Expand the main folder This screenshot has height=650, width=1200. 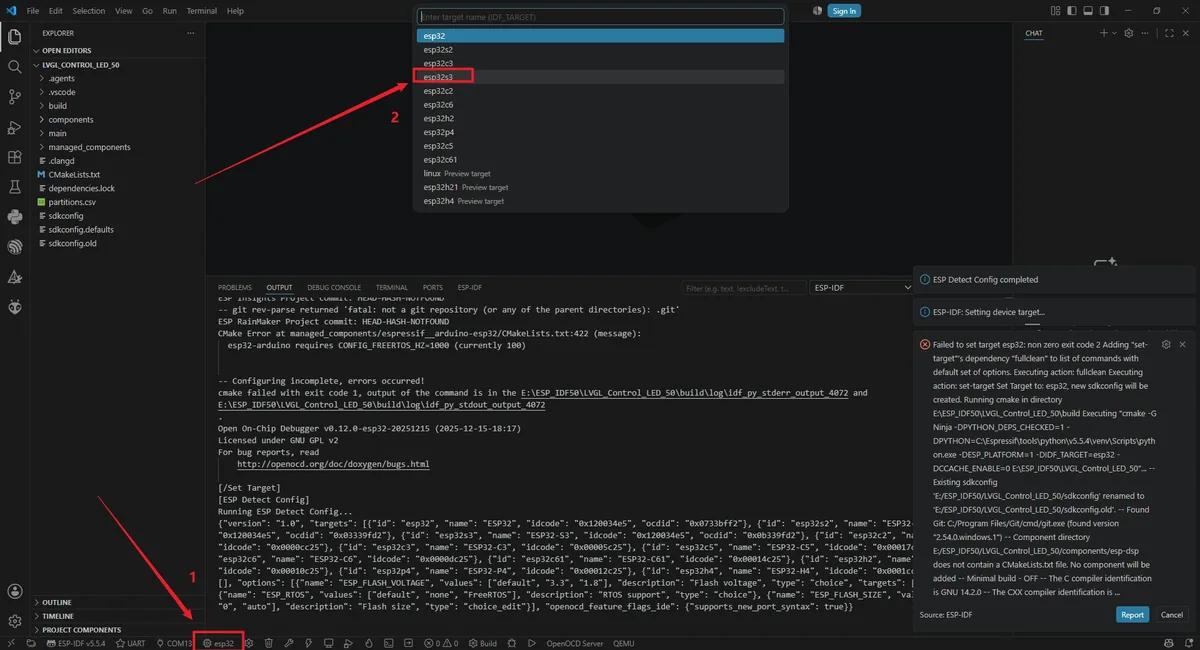[x=58, y=133]
